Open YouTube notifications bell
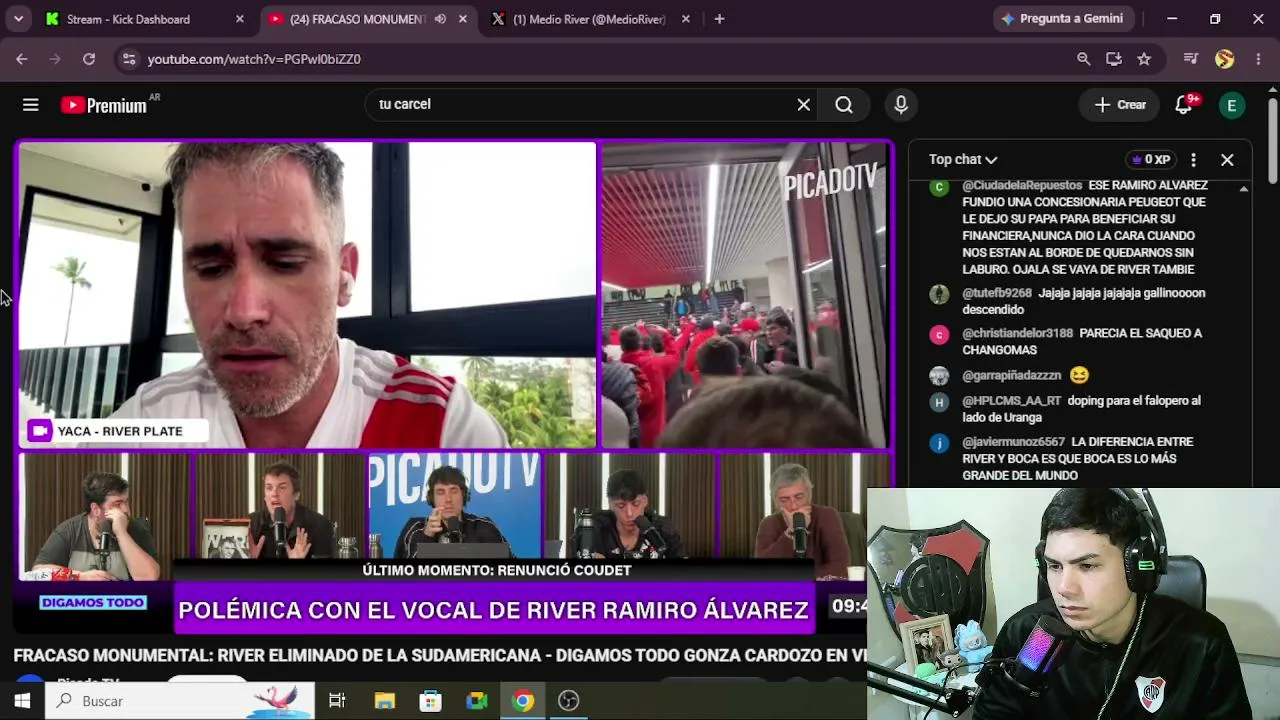This screenshot has height=720, width=1280. (1184, 105)
